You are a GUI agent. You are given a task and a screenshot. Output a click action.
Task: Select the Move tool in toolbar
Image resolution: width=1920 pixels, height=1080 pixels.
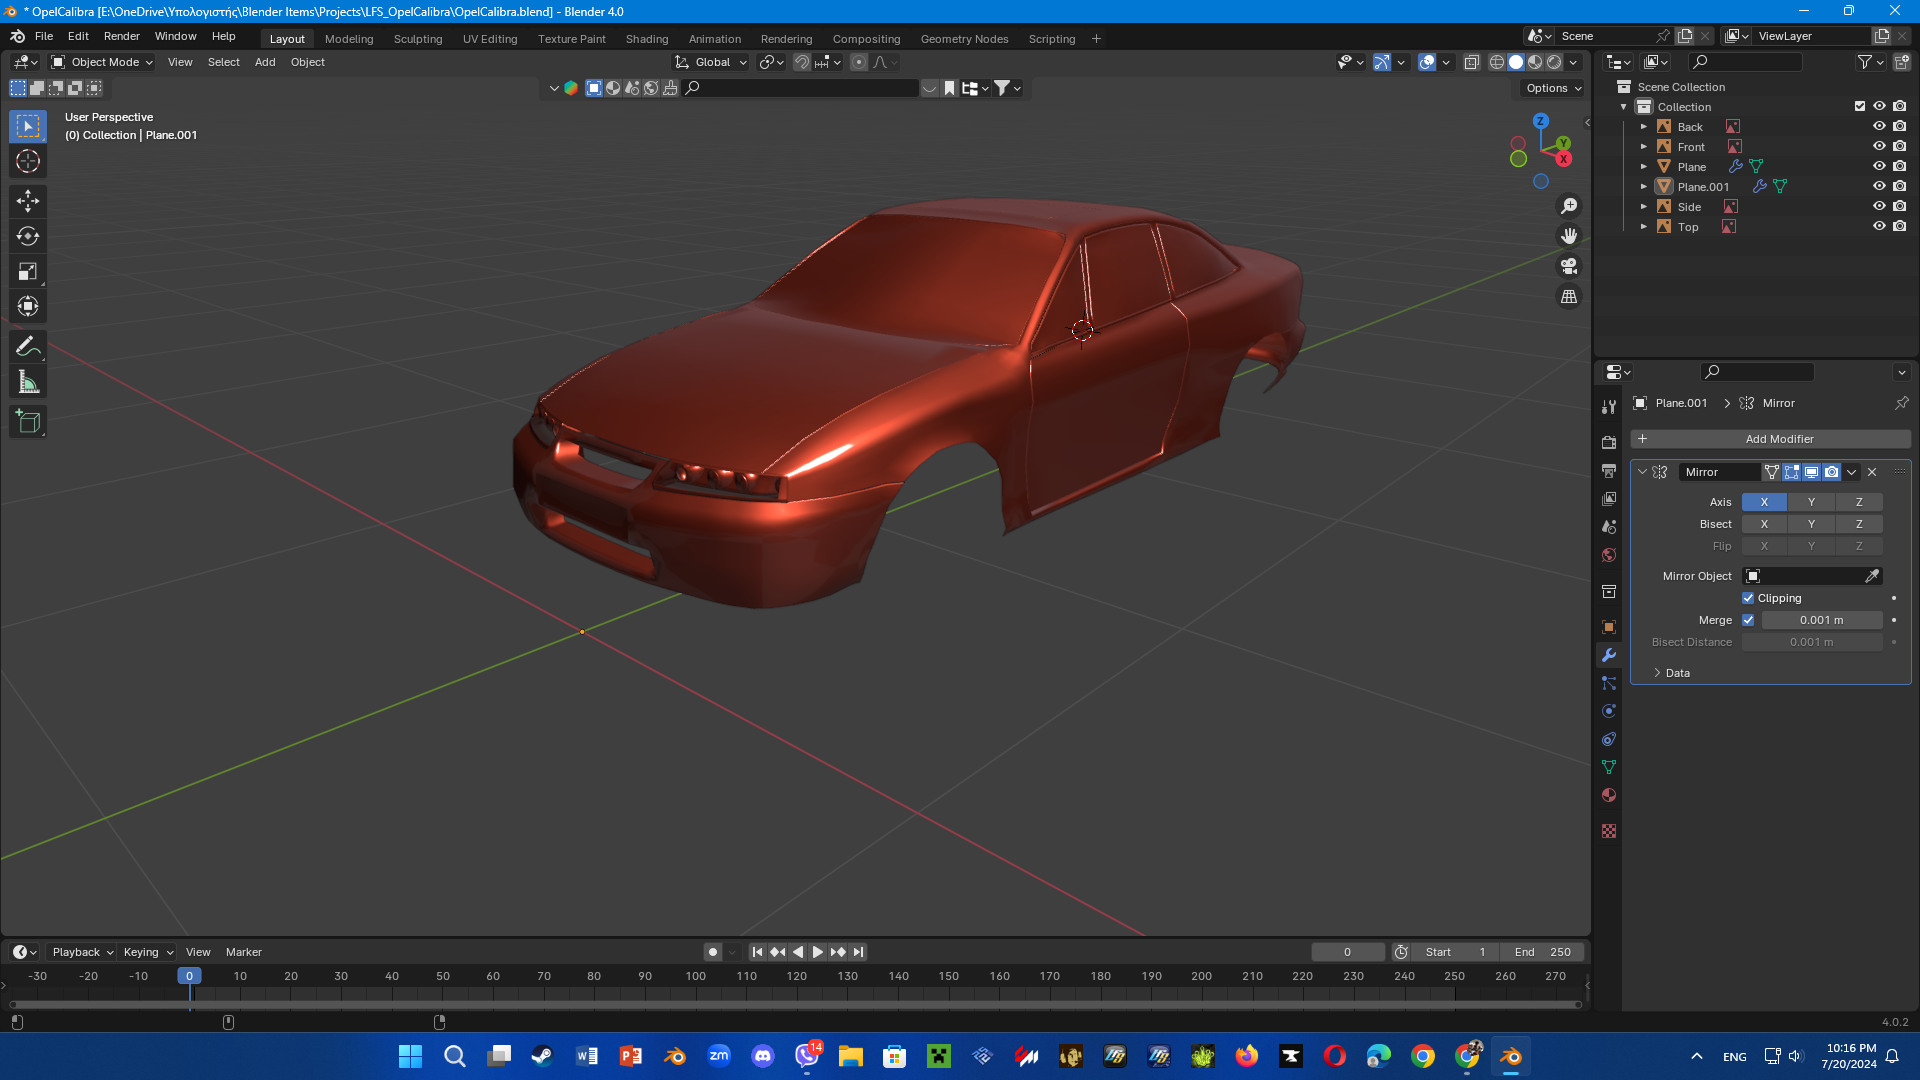pyautogui.click(x=28, y=201)
